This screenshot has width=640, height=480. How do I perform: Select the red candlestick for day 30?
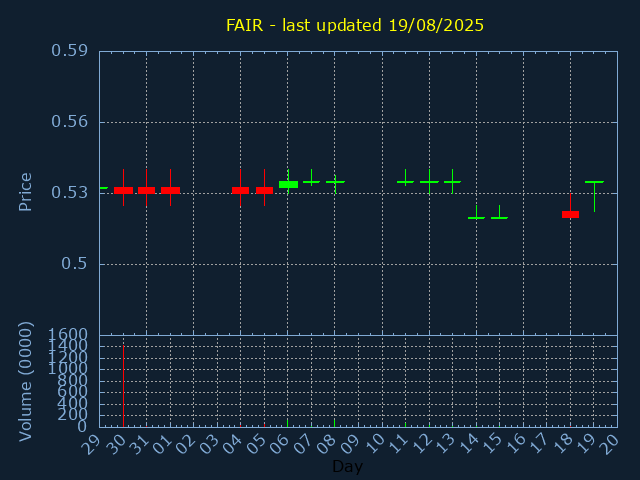pos(123,190)
